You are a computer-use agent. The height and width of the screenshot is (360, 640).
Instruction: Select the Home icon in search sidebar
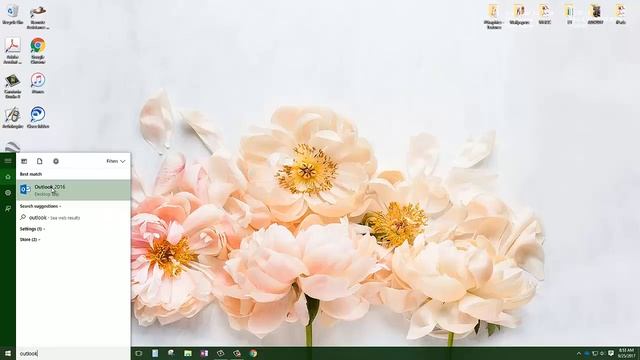[x=8, y=177]
